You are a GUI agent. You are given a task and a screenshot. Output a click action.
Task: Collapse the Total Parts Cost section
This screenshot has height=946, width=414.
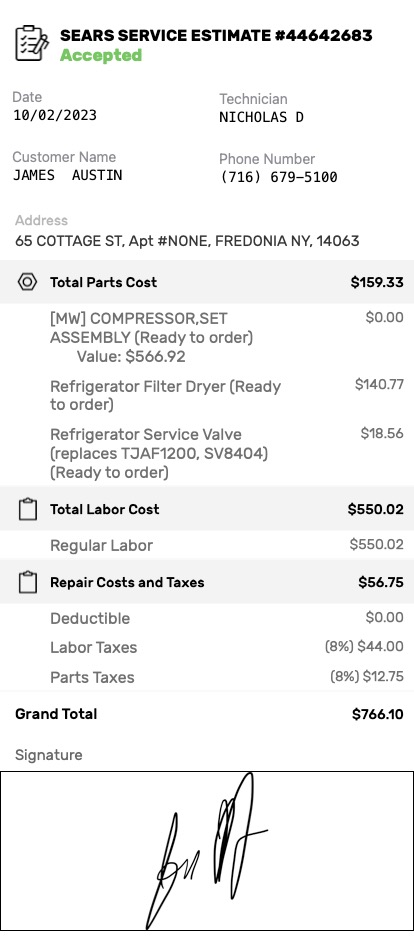[x=207, y=282]
